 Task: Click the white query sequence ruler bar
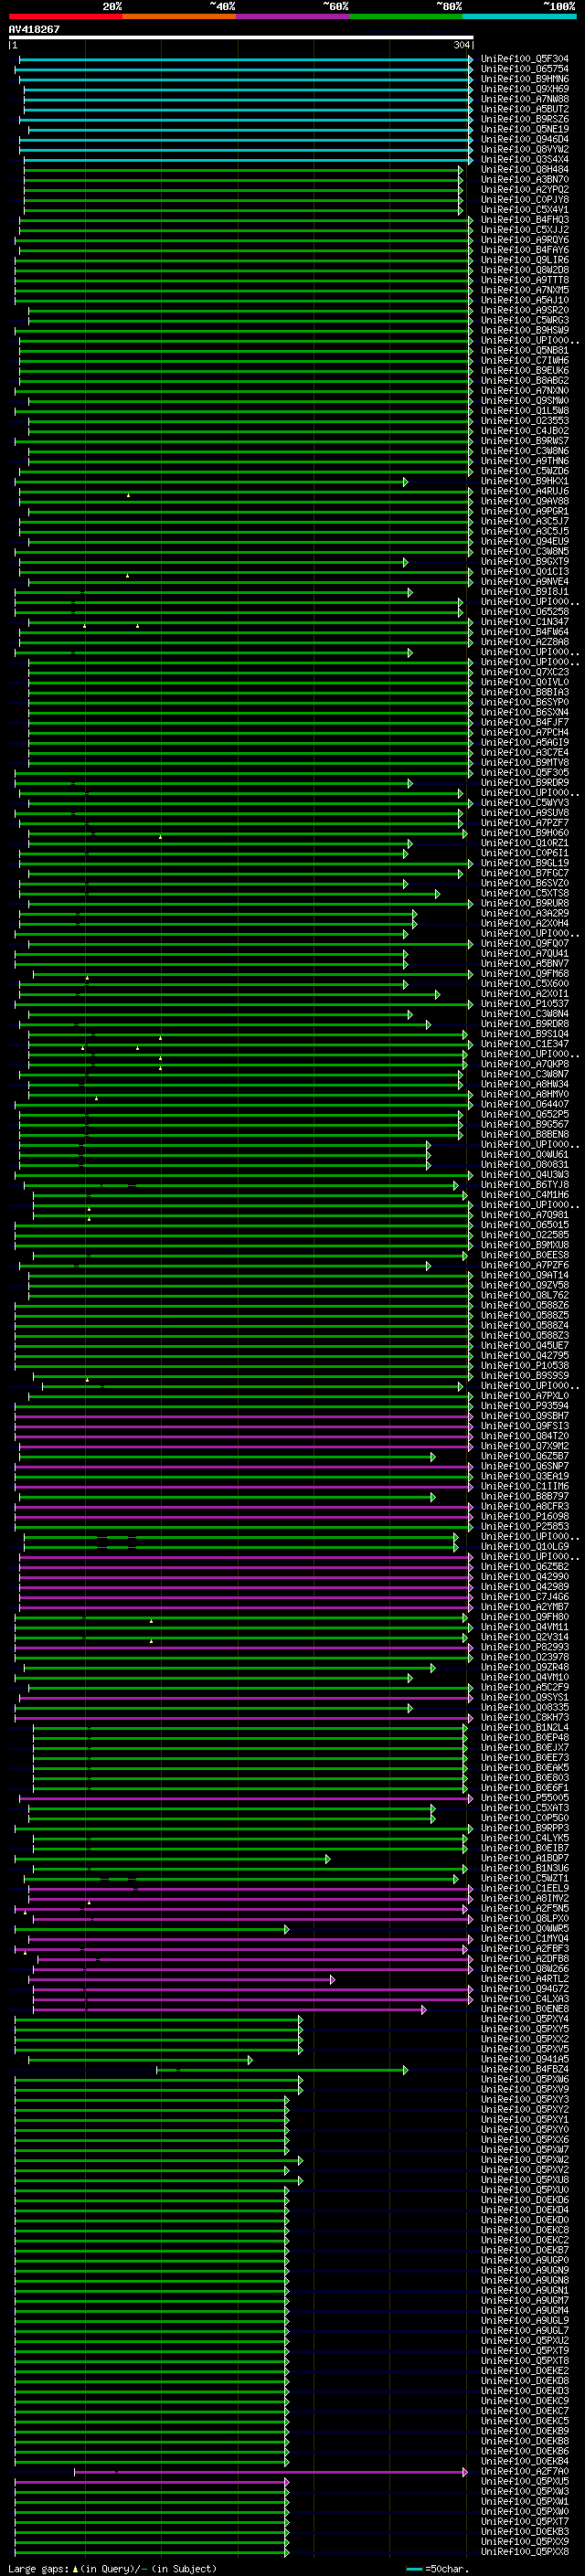(x=241, y=38)
